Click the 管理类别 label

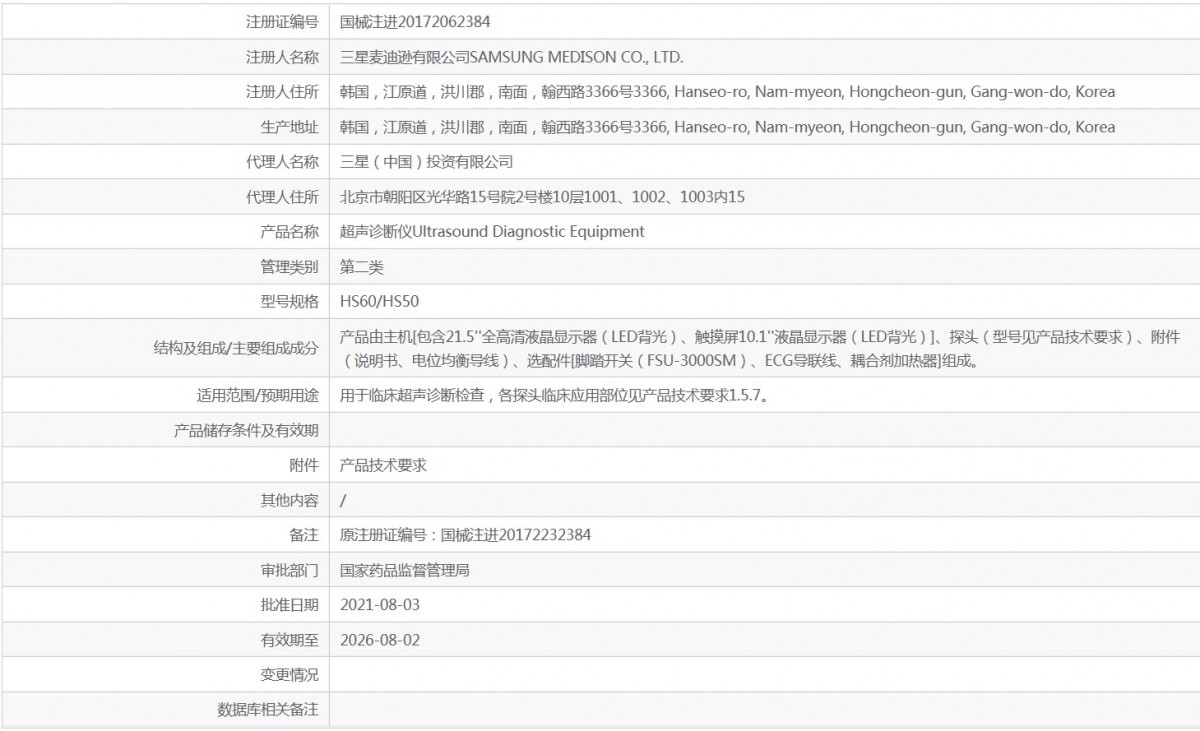(x=289, y=267)
